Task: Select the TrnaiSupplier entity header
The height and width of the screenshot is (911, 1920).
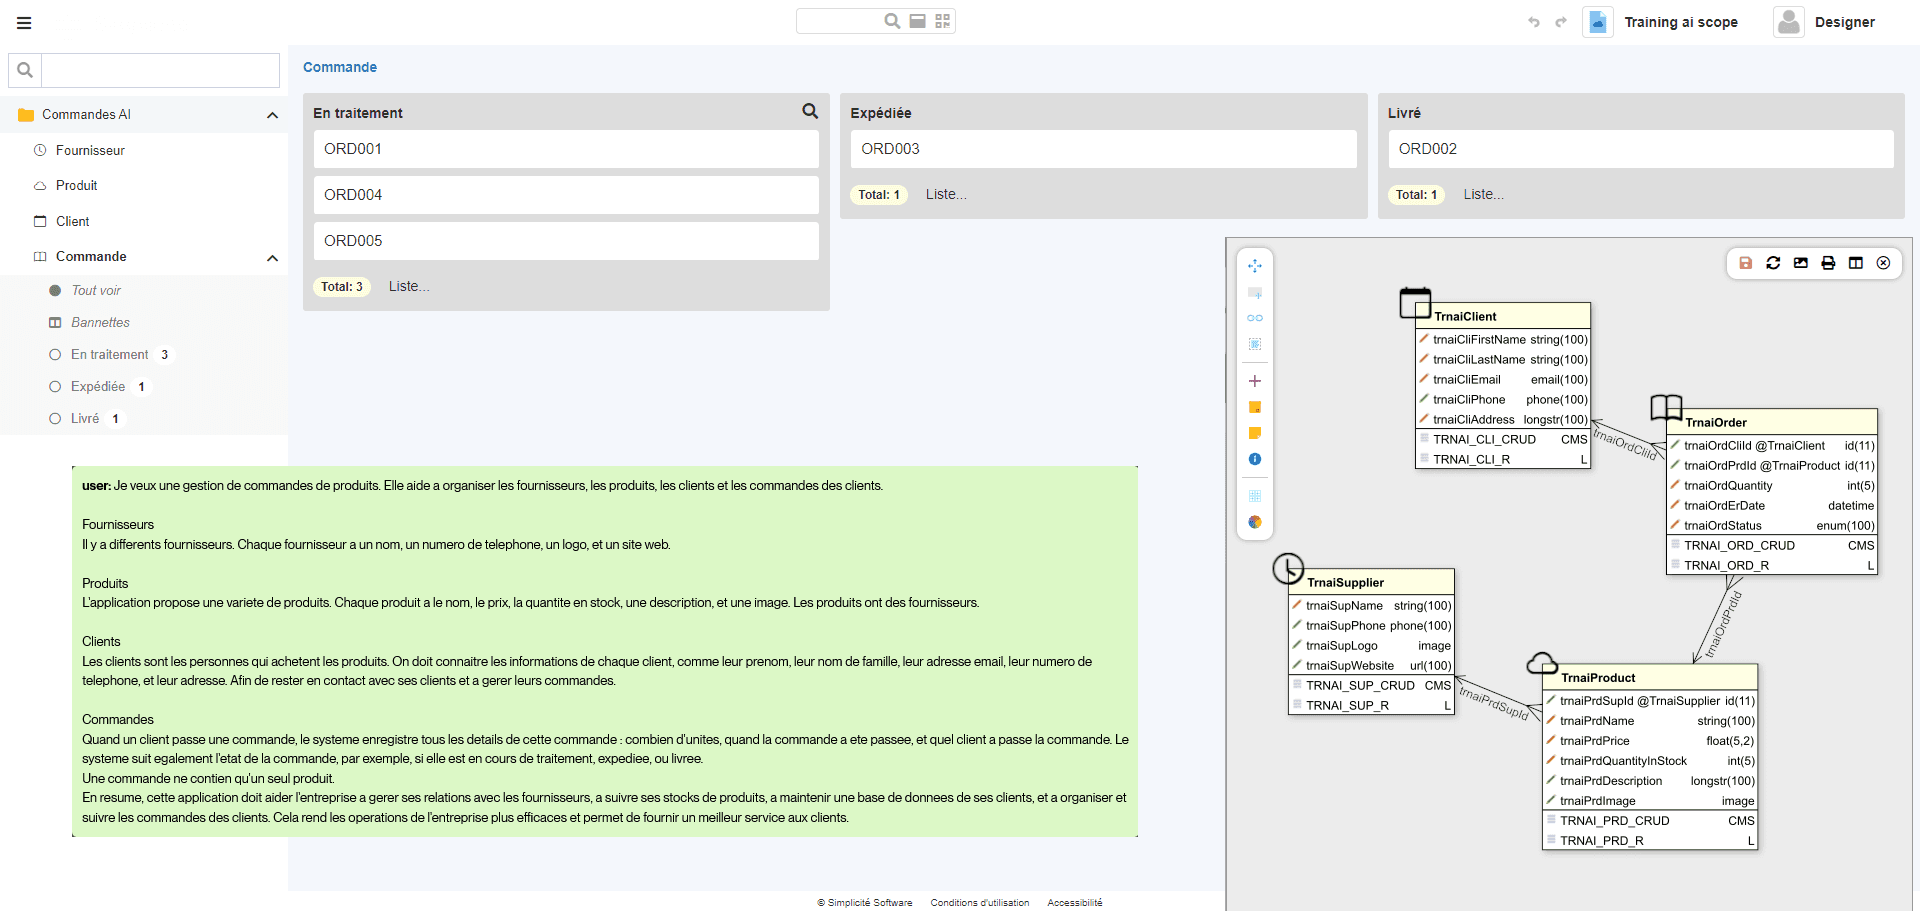Action: click(1371, 582)
